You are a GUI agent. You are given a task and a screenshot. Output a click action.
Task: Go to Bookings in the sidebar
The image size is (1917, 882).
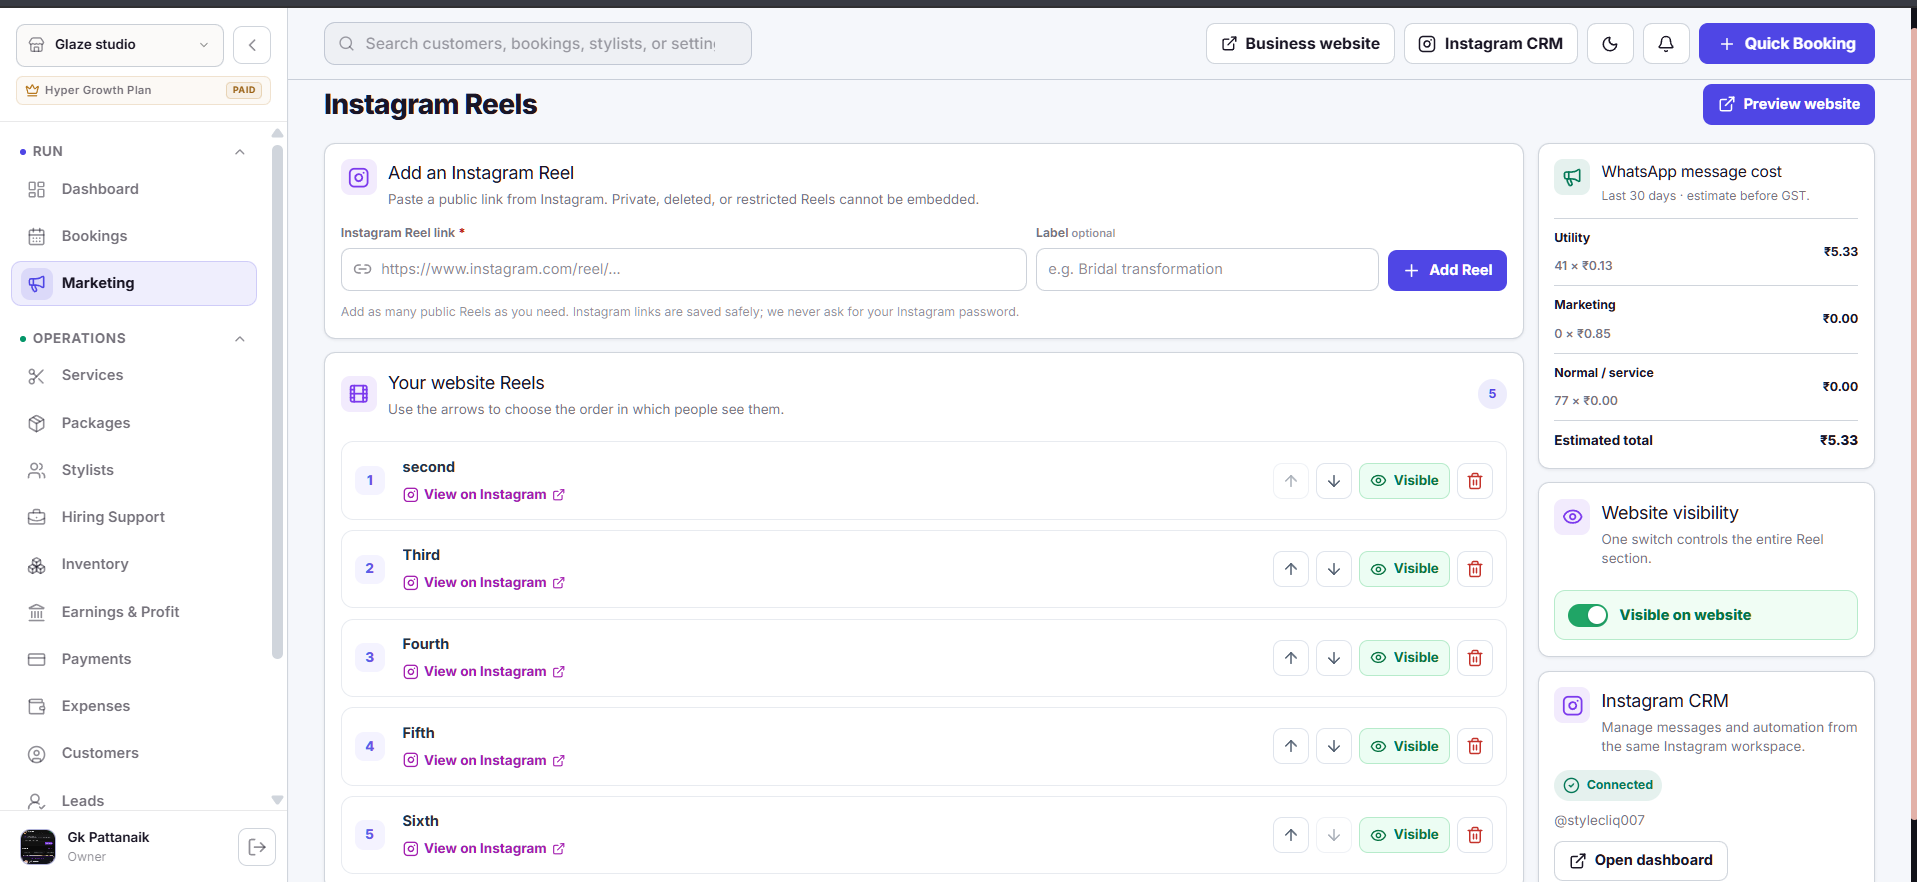(134, 236)
